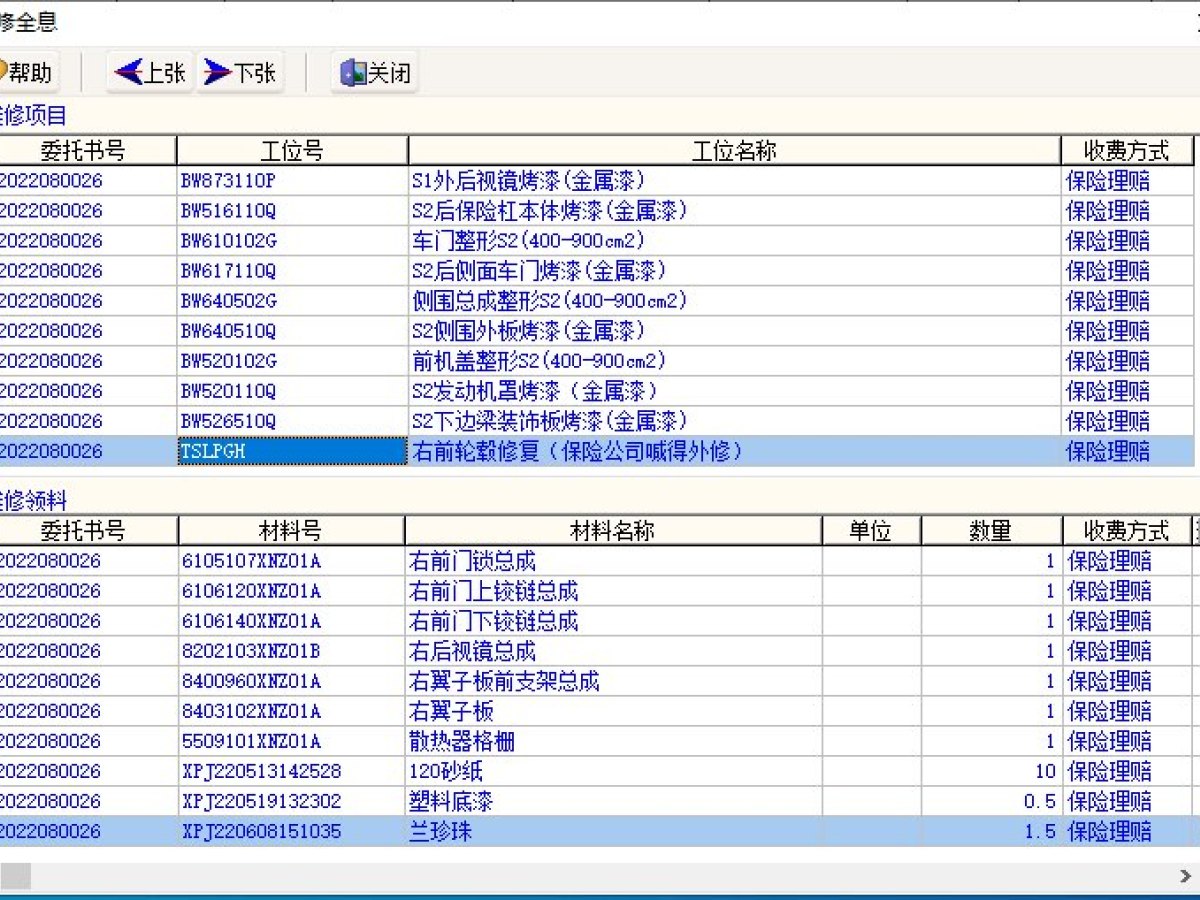
Task: Select material number 5509101XNZ01A
Action: pos(252,741)
